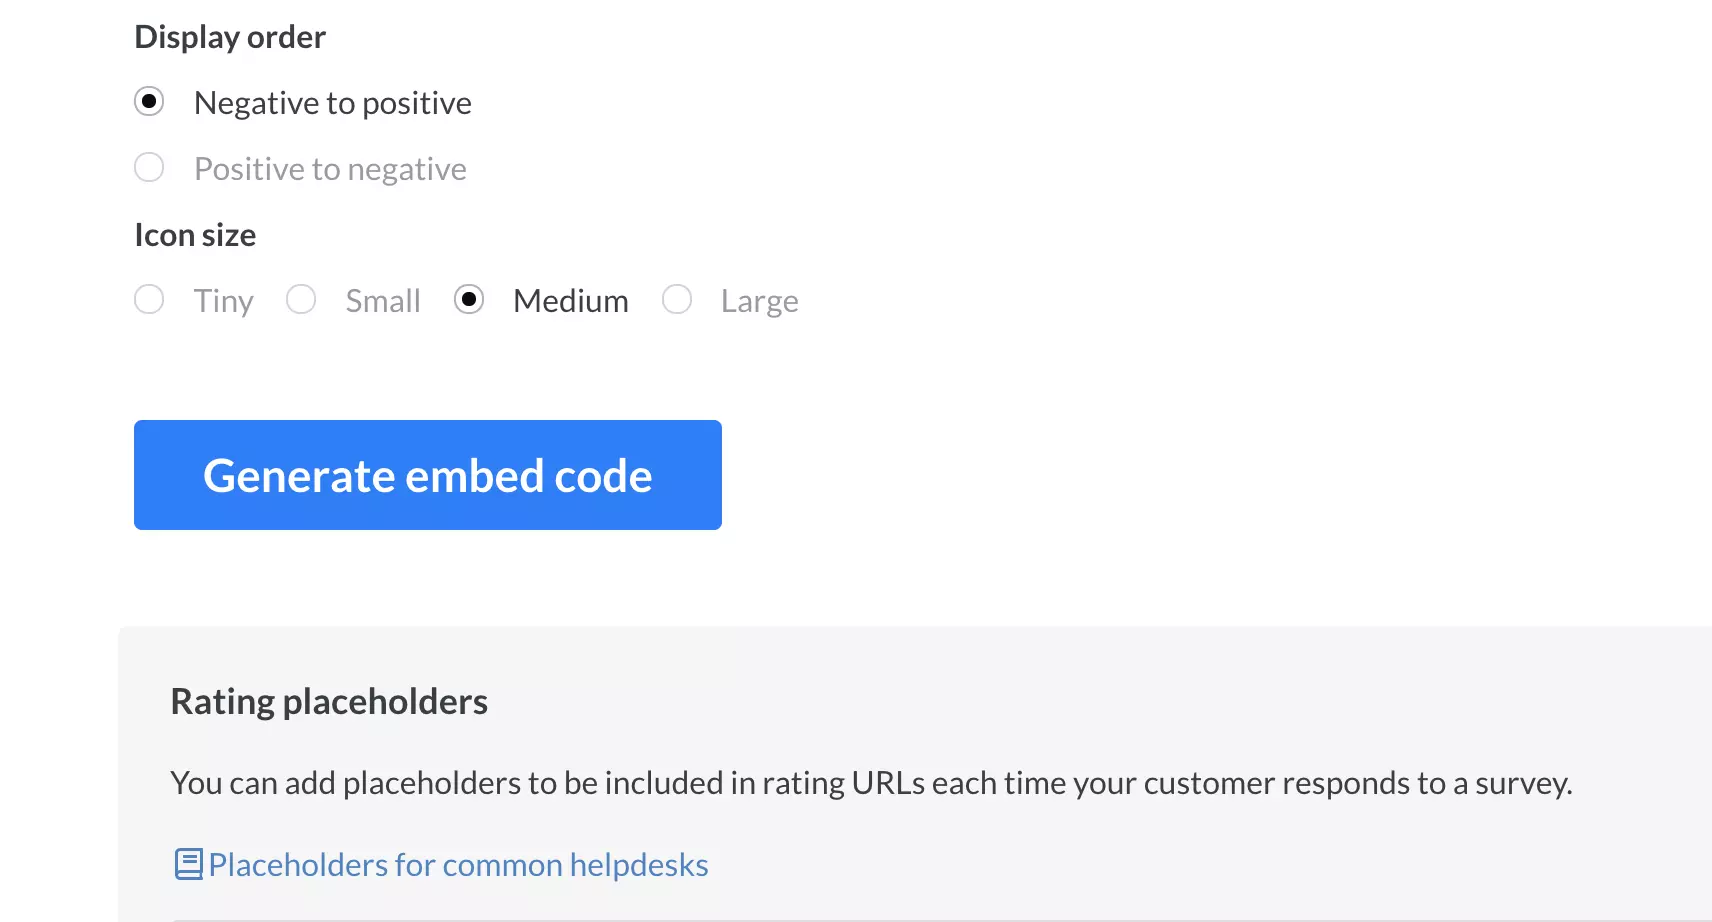
Task: Click the Rating placeholders heading
Action: (329, 700)
